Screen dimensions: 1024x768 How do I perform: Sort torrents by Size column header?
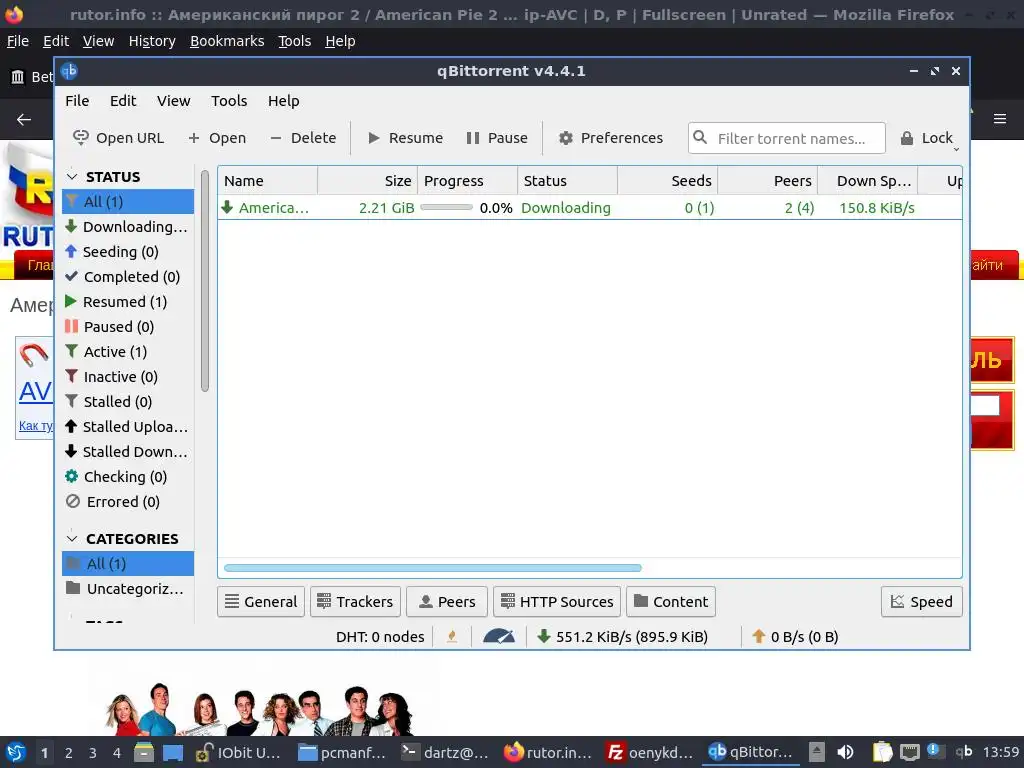click(368, 181)
